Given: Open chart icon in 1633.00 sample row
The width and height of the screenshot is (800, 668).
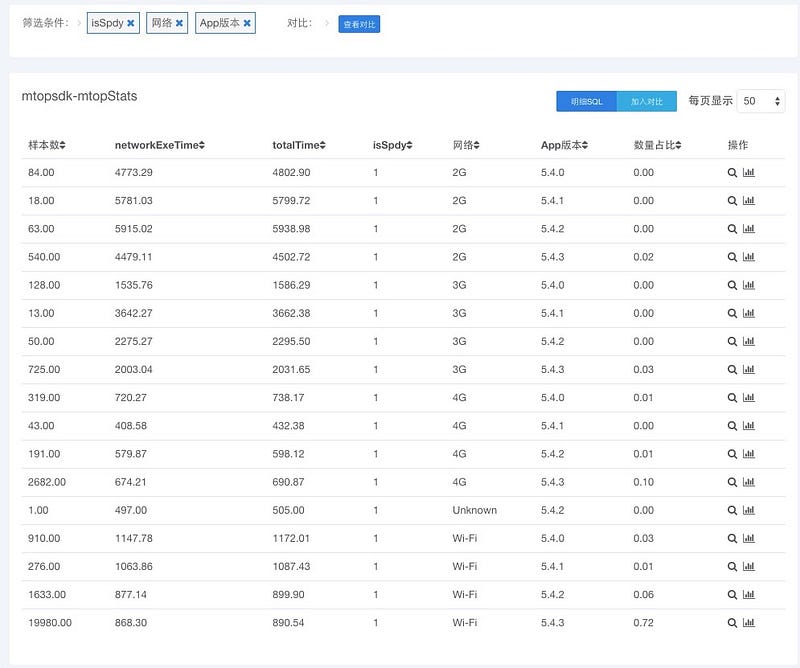Looking at the screenshot, I should [x=748, y=594].
